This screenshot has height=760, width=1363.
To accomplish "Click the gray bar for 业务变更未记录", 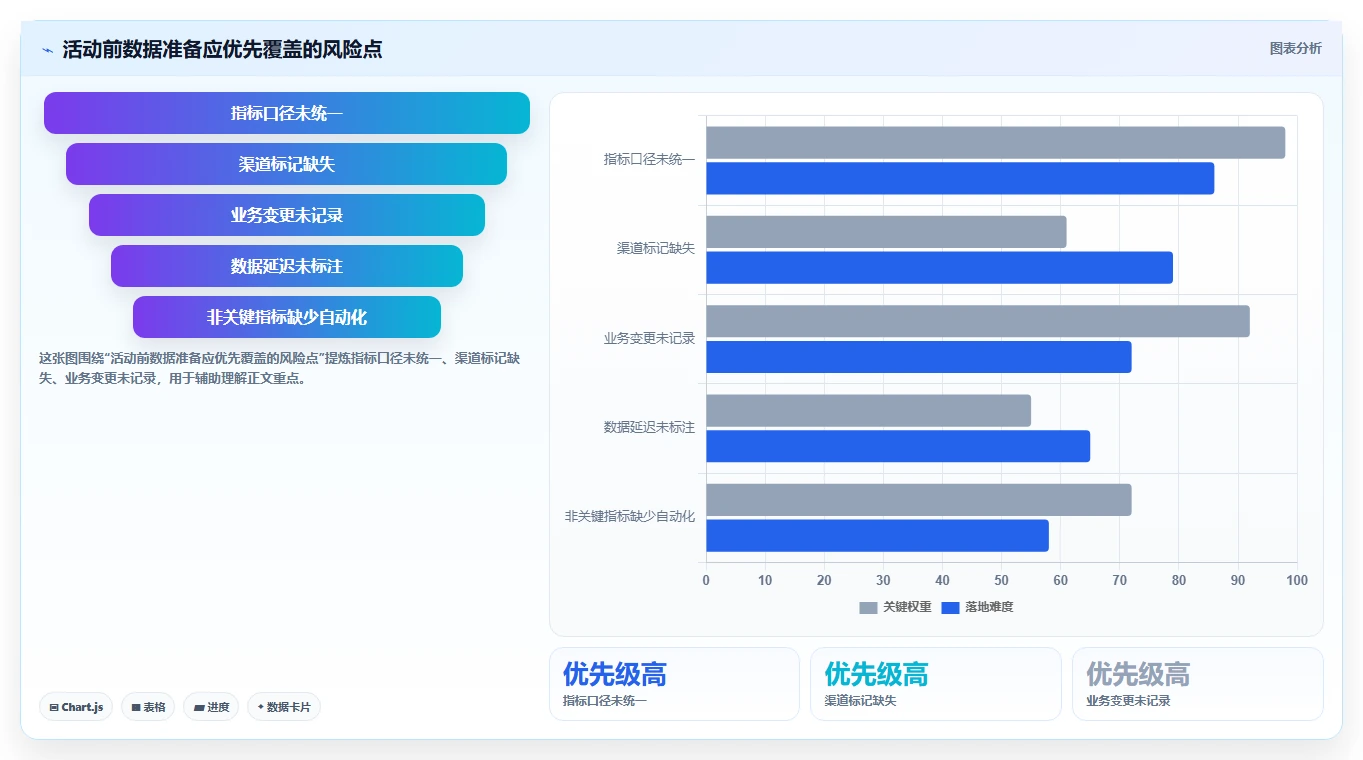I will click(978, 321).
